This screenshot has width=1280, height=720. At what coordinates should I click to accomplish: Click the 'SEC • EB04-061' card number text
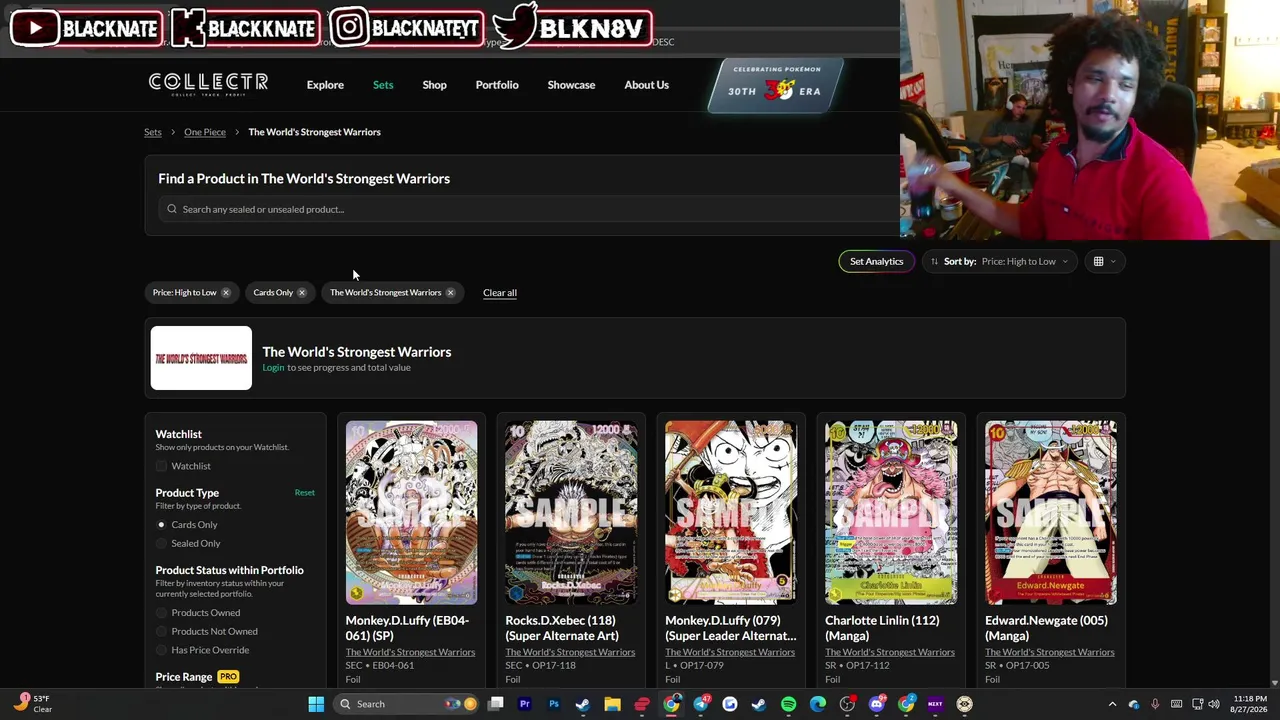[x=379, y=666]
